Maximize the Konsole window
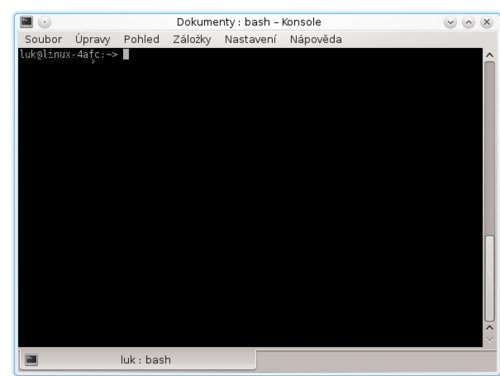500x376 pixels. click(x=468, y=22)
